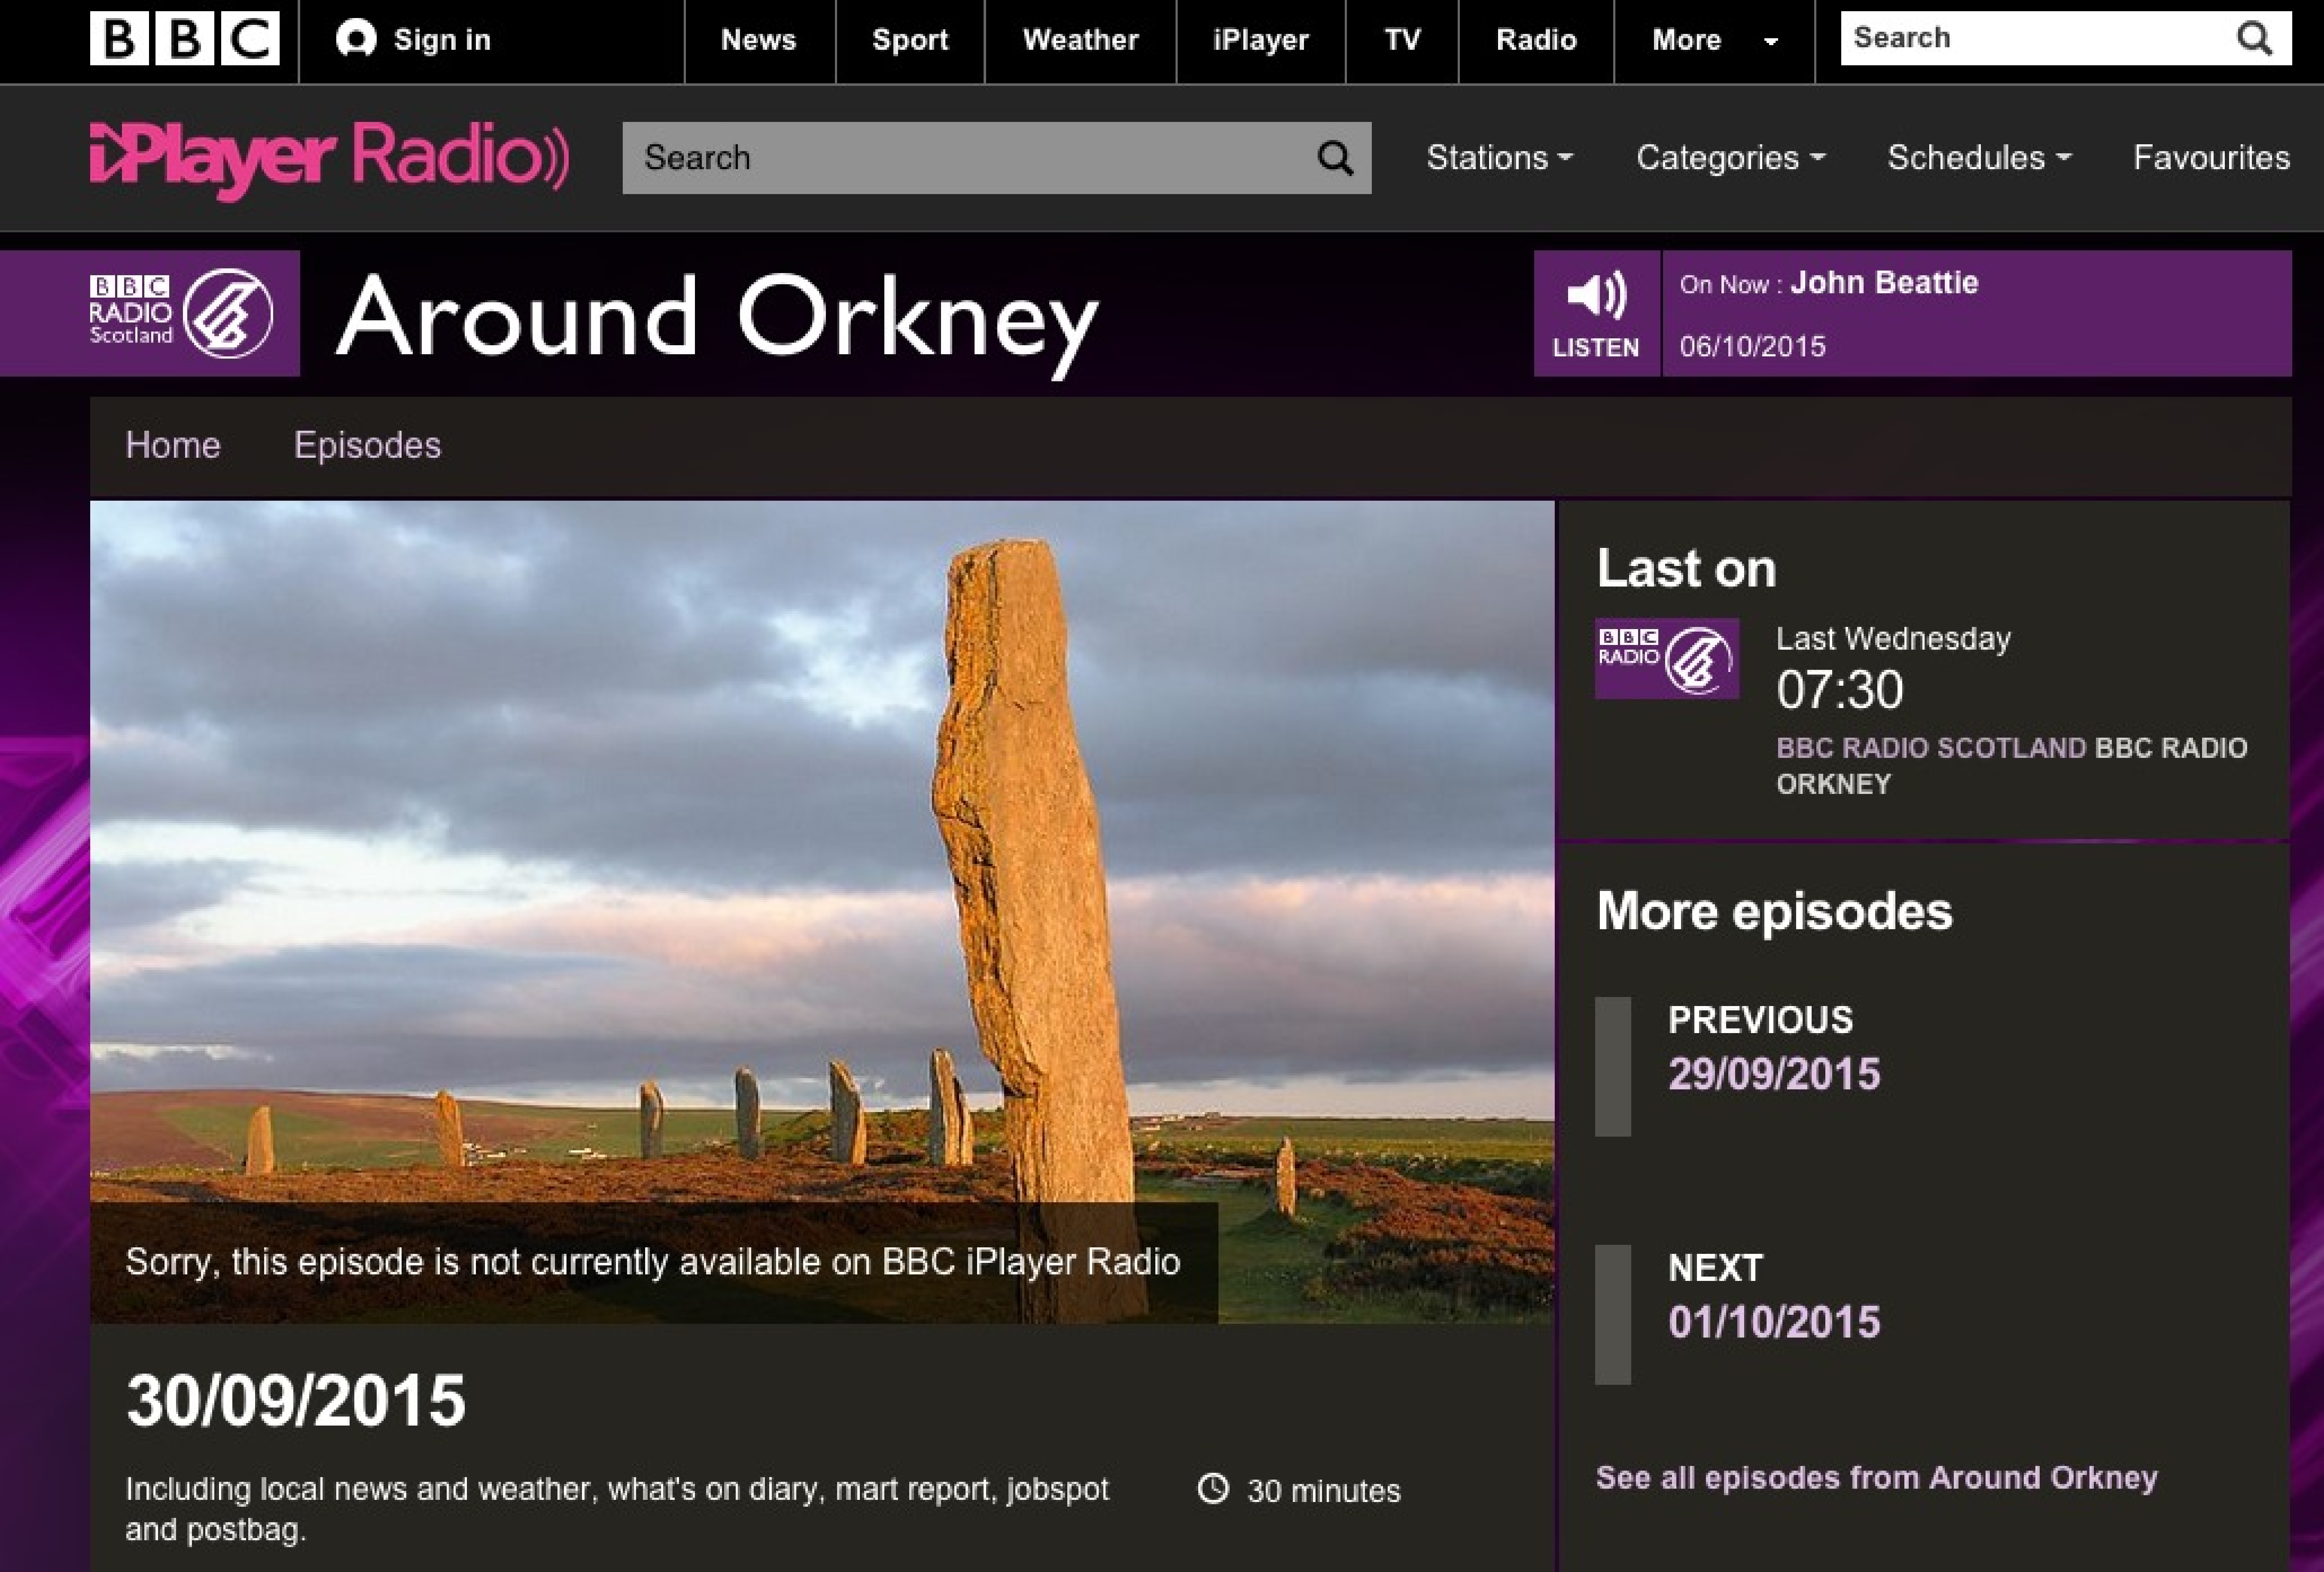Click the BBC logo
The height and width of the screenshot is (1572, 2324).
(x=185, y=39)
